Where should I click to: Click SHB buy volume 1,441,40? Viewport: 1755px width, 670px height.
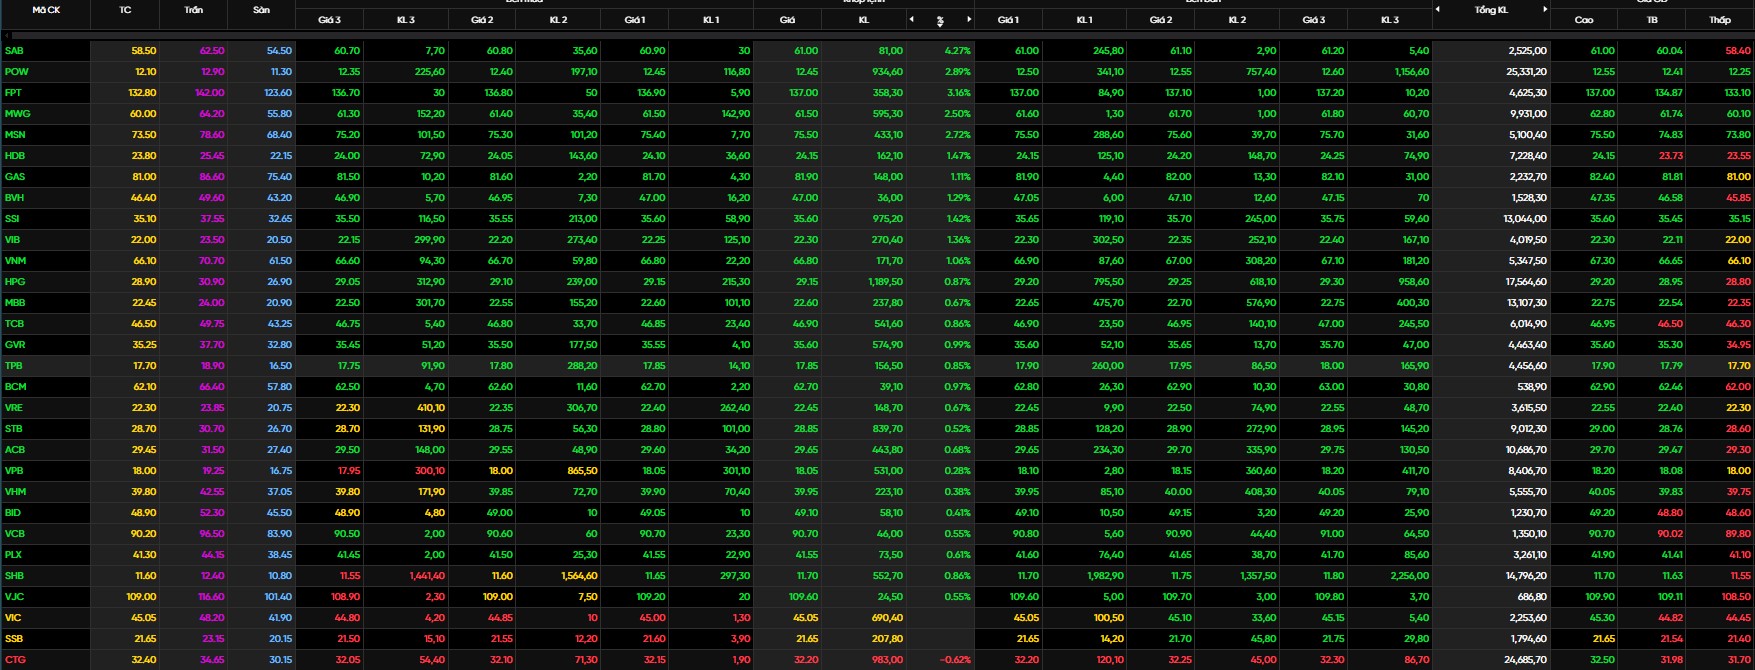pyautogui.click(x=427, y=575)
